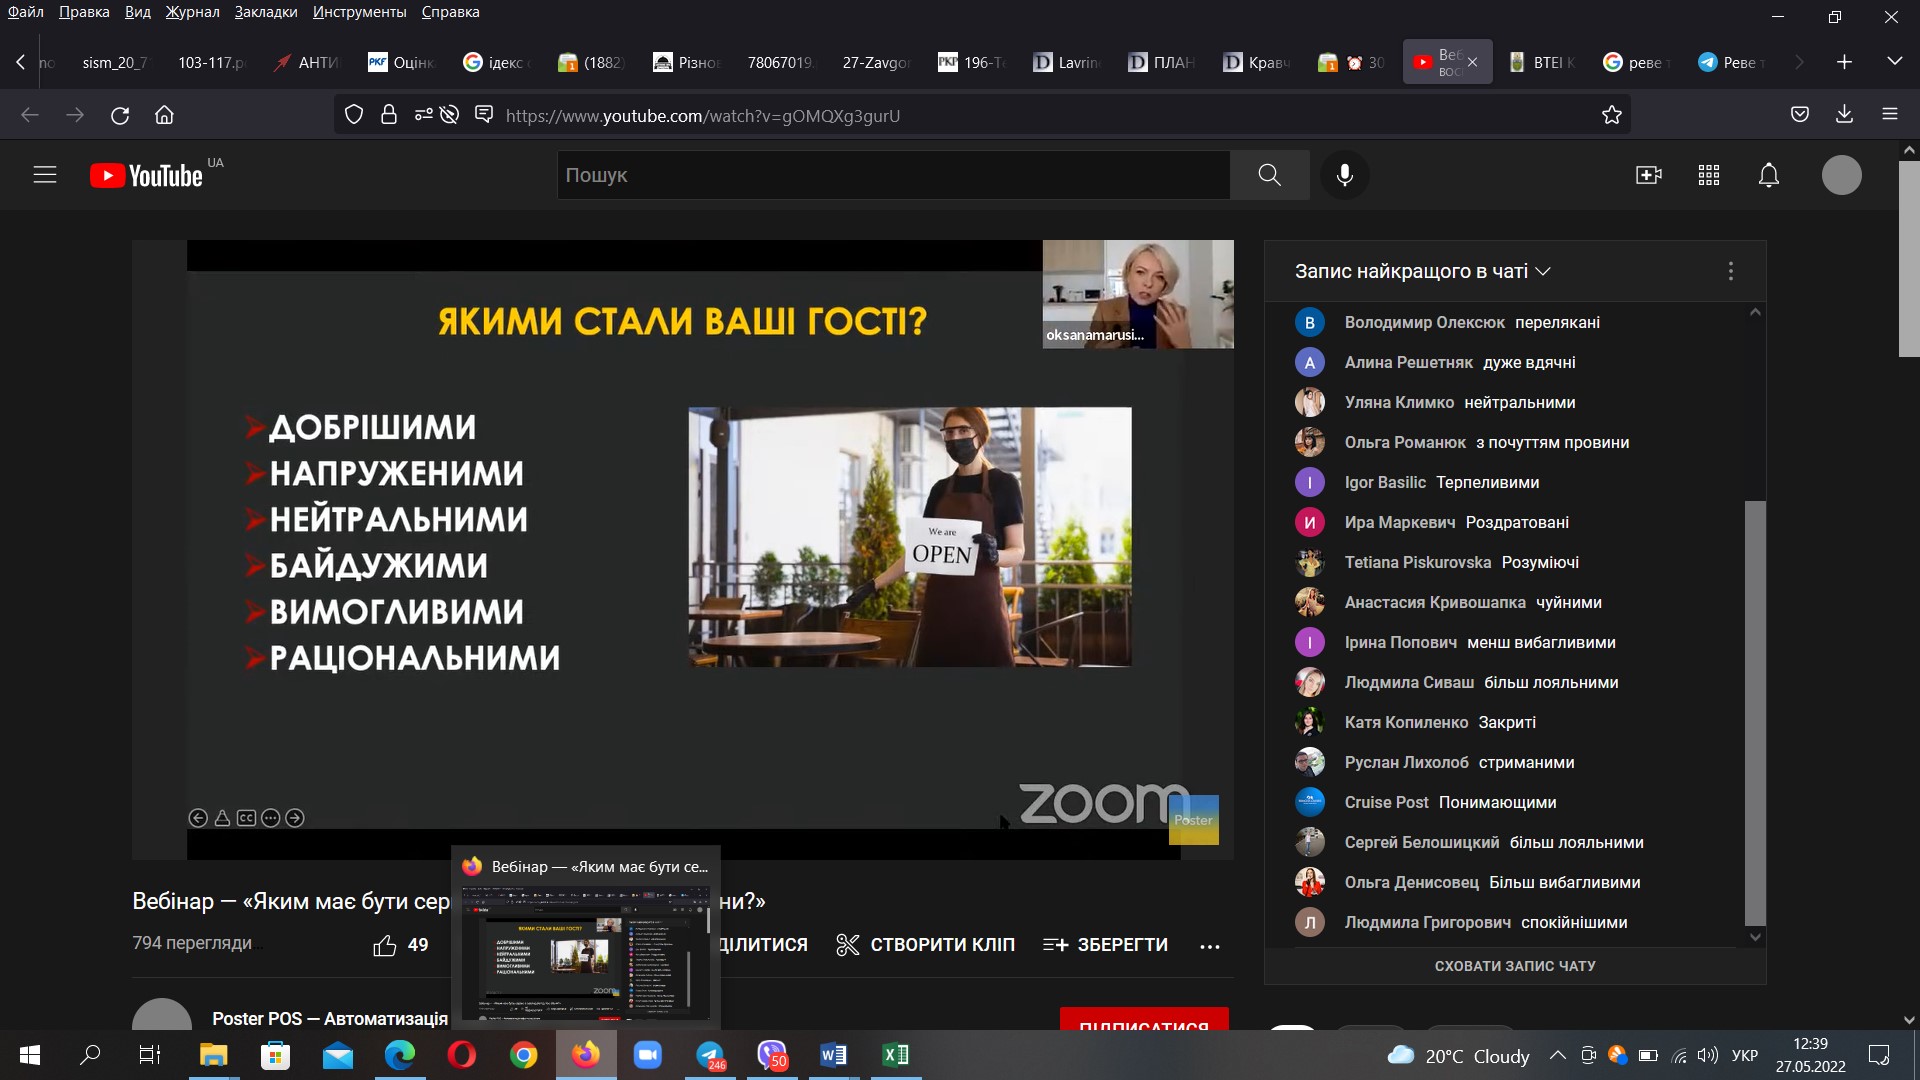The image size is (1920, 1080).
Task: Open chat replay three-dot options
Action: [x=1730, y=271]
